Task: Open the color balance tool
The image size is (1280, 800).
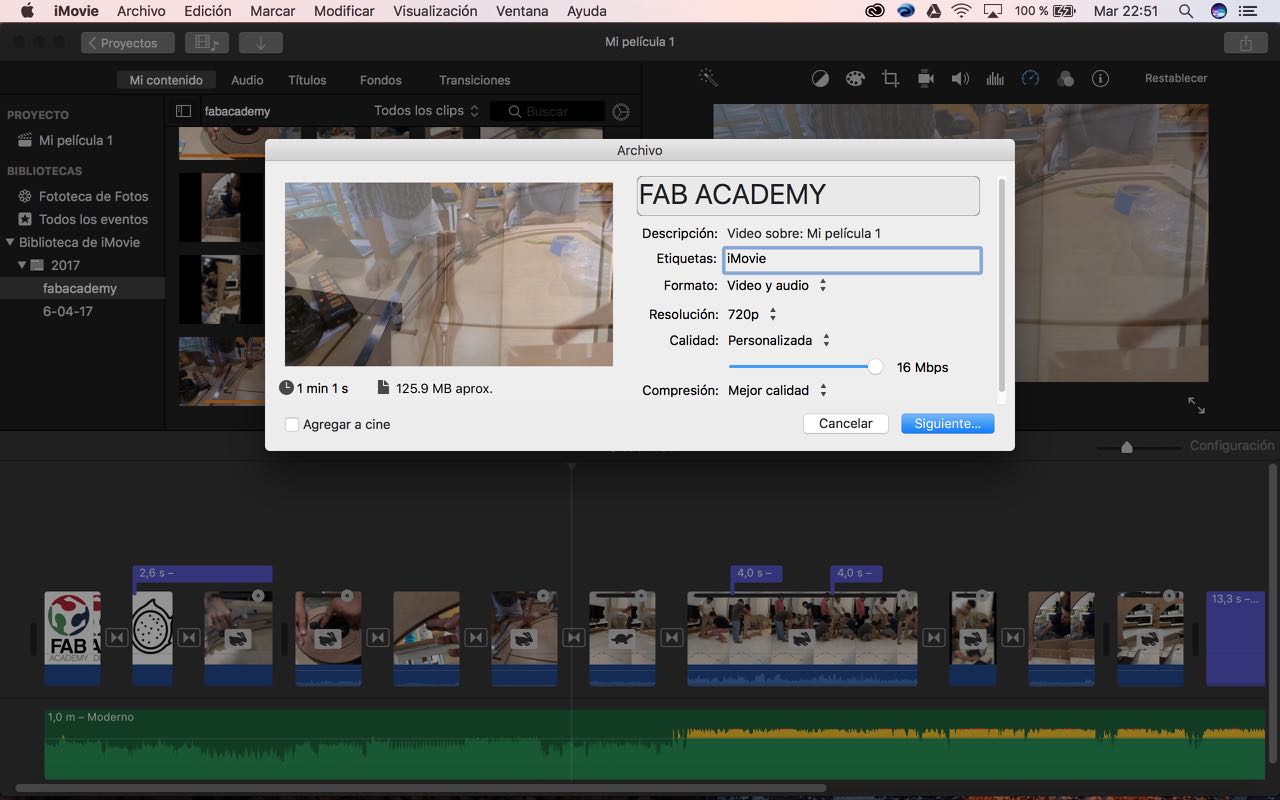Action: tap(820, 78)
